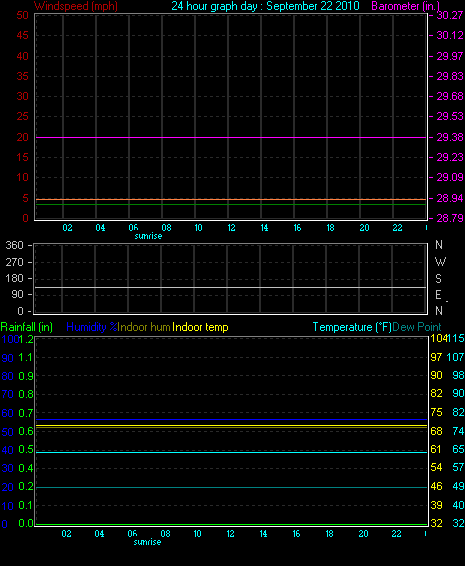This screenshot has width=465, height=566.
Task: Click the 12 hour tick on top graph axis
Action: pyautogui.click(x=231, y=228)
